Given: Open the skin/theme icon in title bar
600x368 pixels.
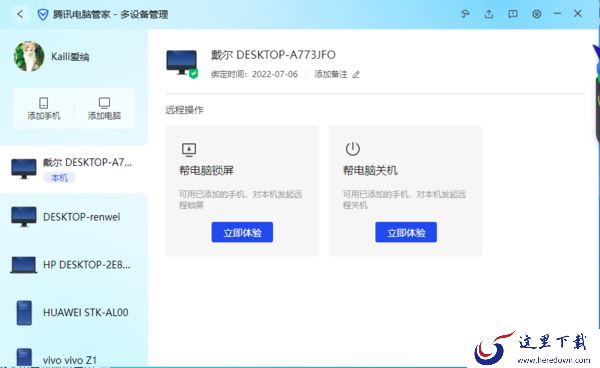Looking at the screenshot, I should [465, 14].
